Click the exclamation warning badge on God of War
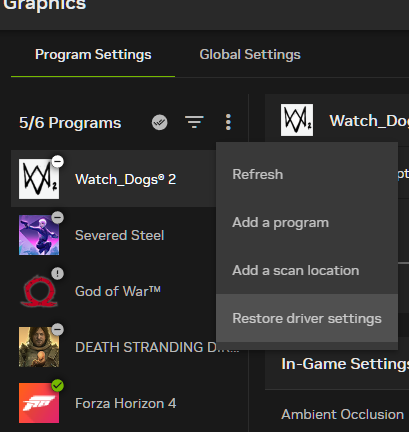Image resolution: width=409 pixels, height=432 pixels. coord(58,274)
